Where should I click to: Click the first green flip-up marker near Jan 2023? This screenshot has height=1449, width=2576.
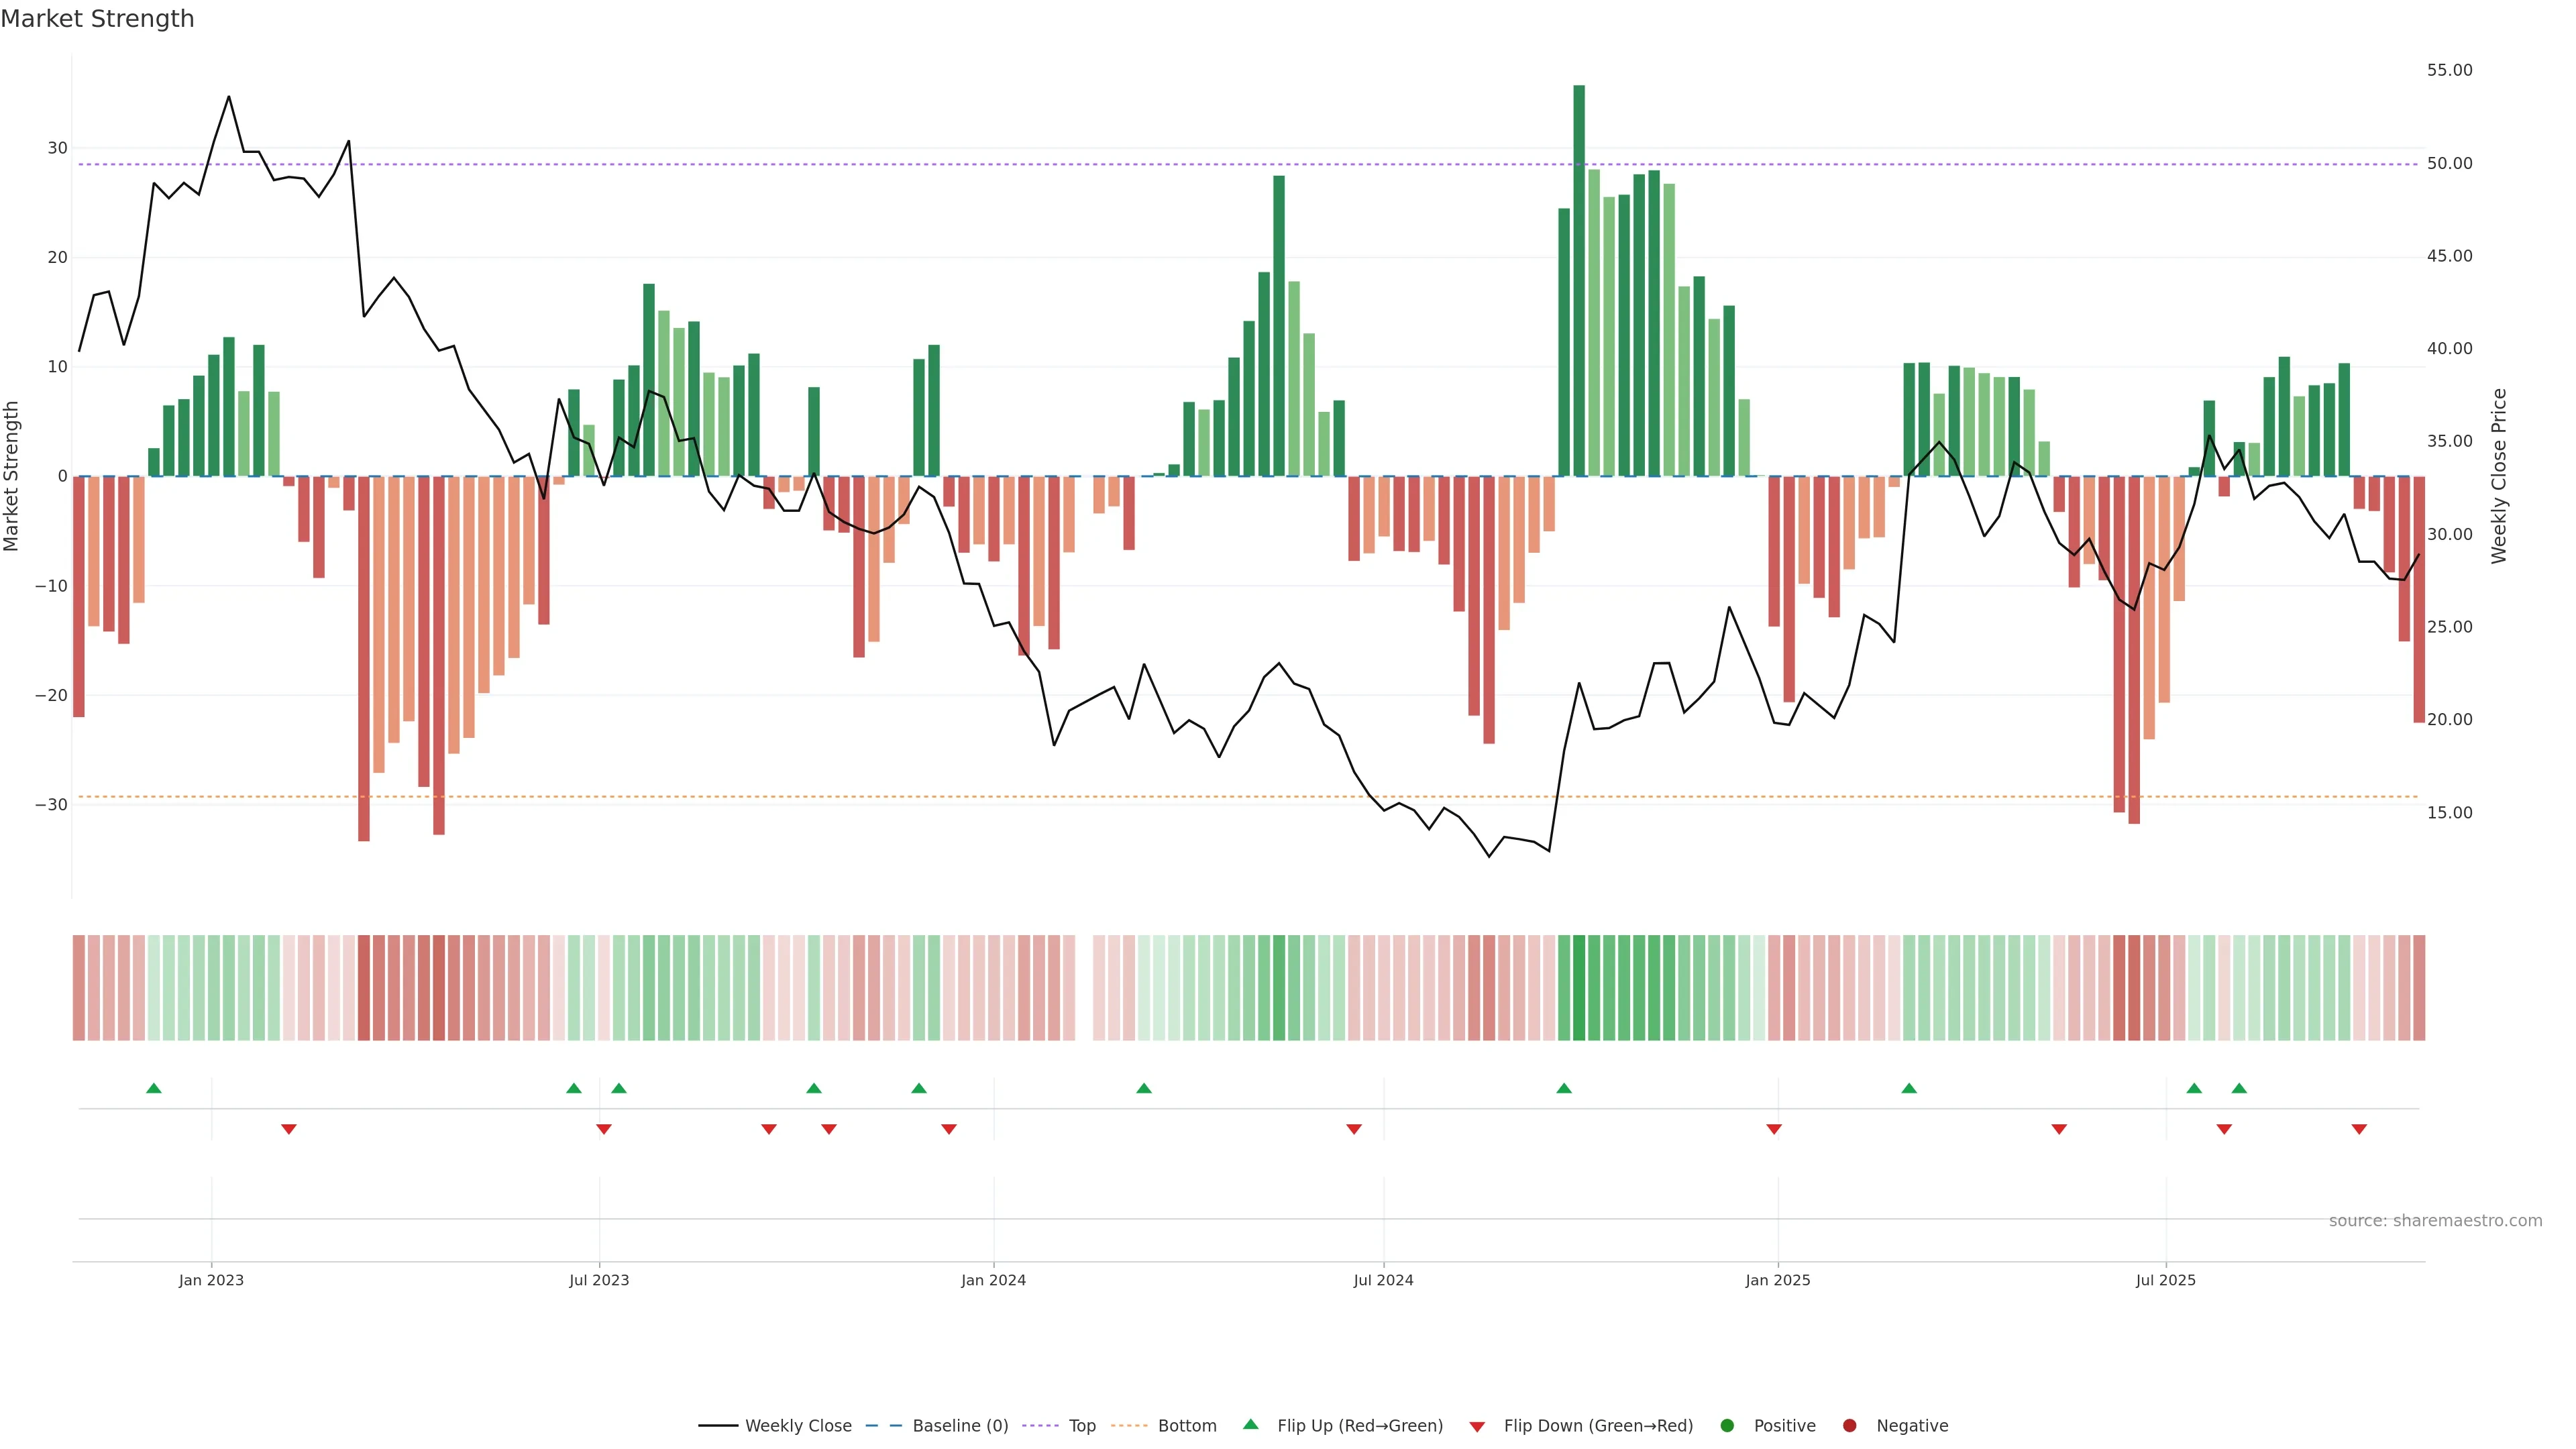point(154,1088)
